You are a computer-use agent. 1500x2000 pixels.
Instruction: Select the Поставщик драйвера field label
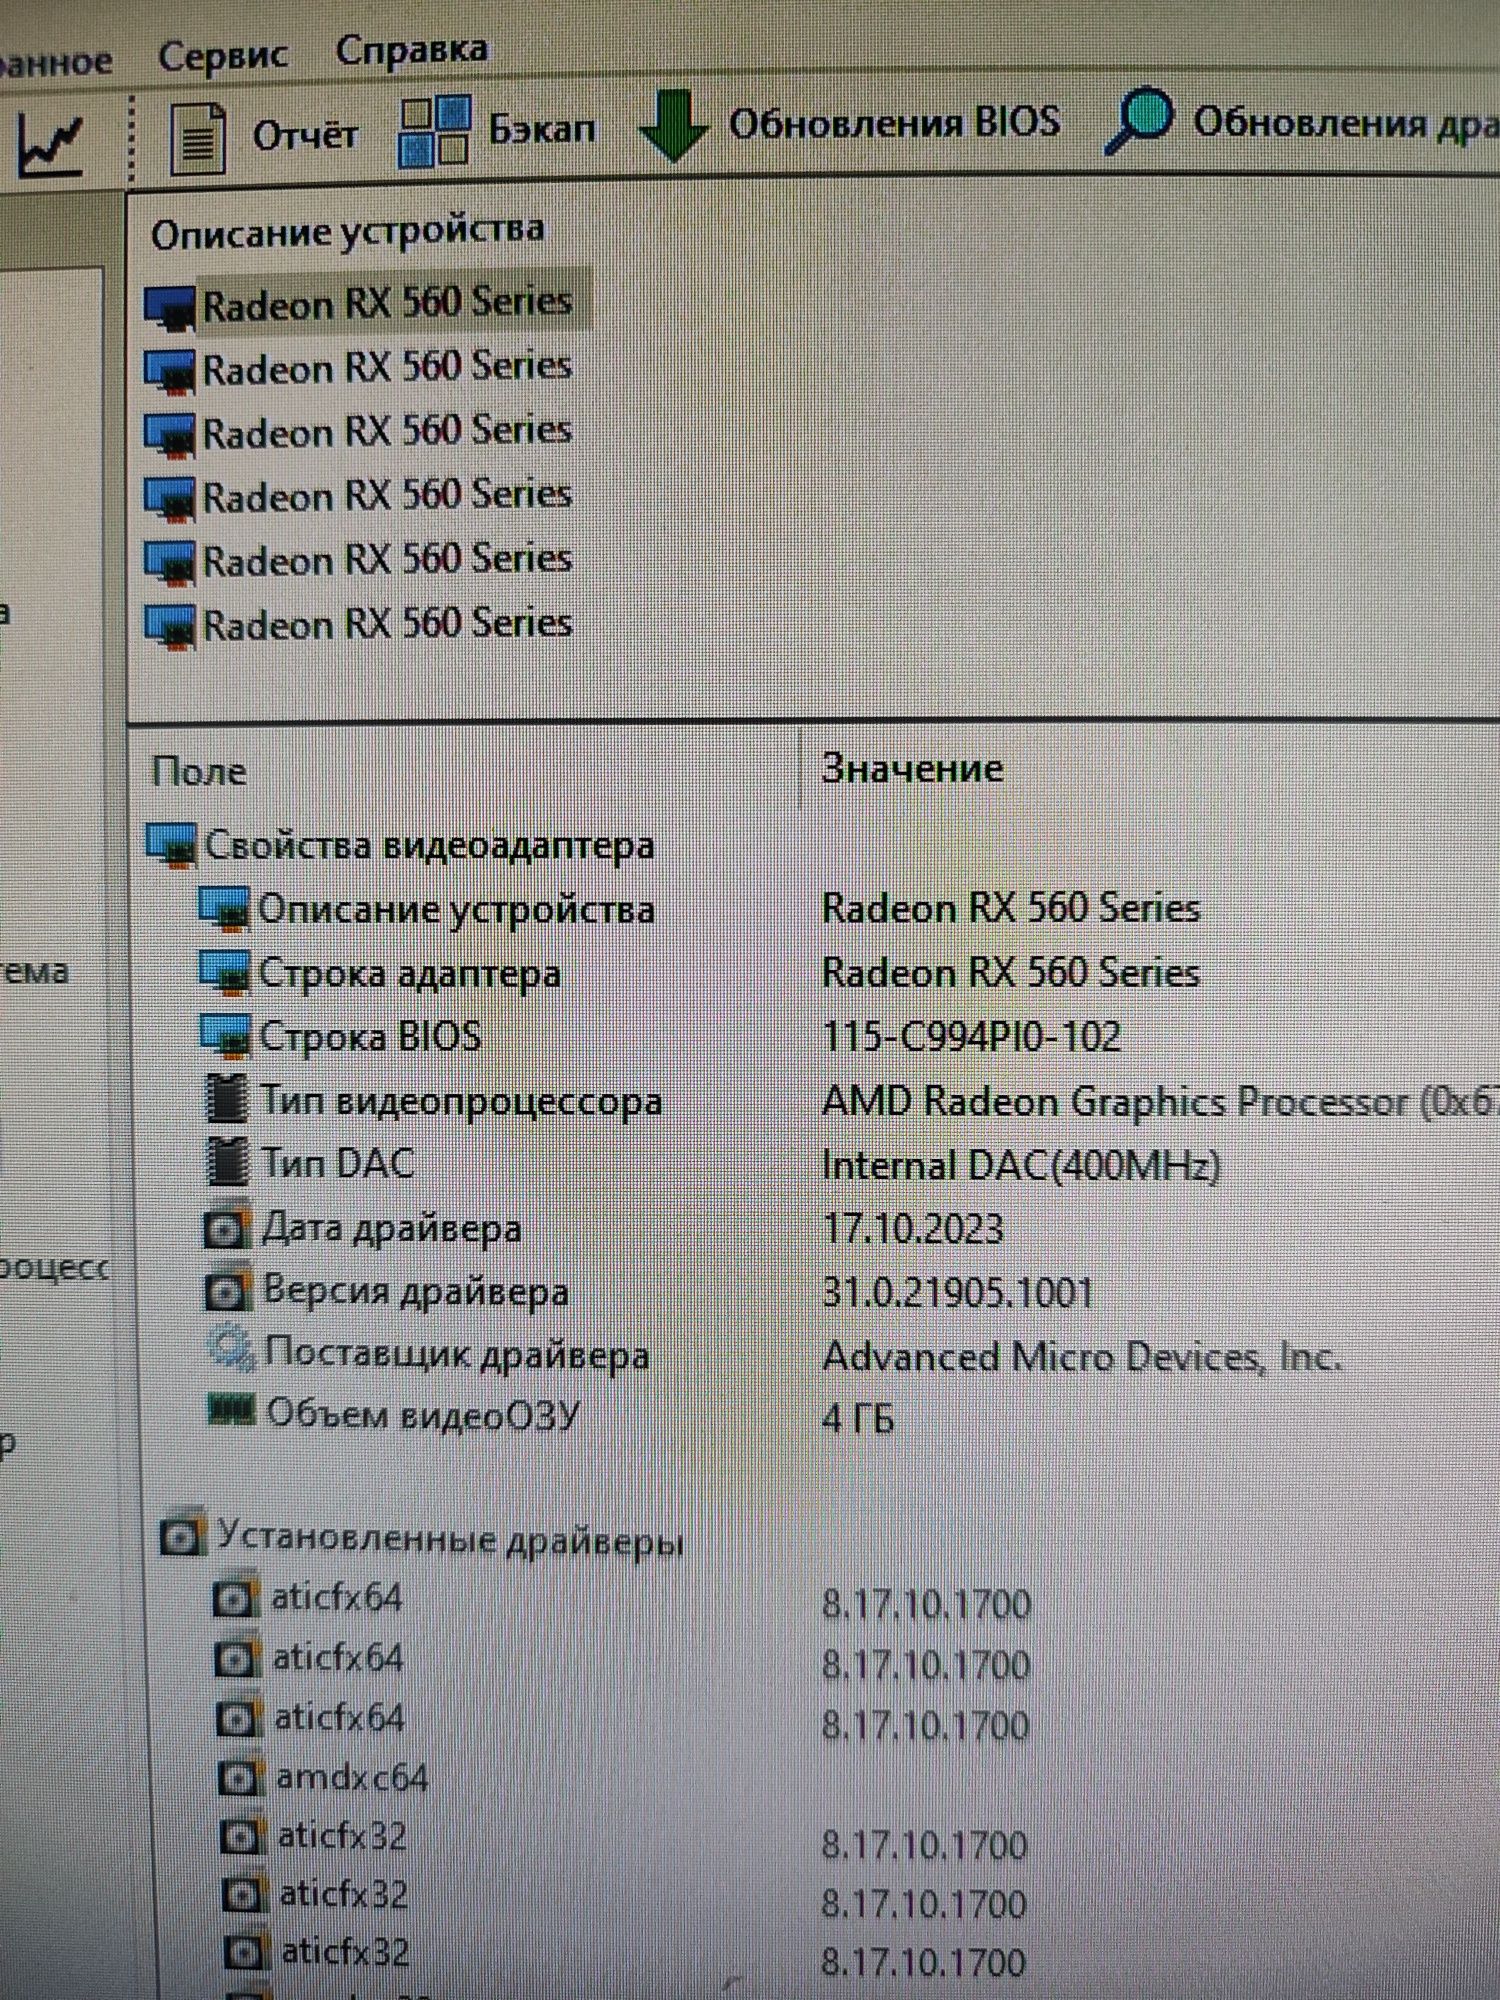(x=457, y=1354)
